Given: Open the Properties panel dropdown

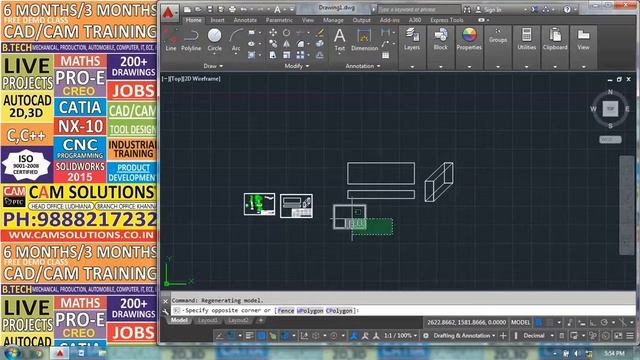Looking at the screenshot, I should 469,67.
